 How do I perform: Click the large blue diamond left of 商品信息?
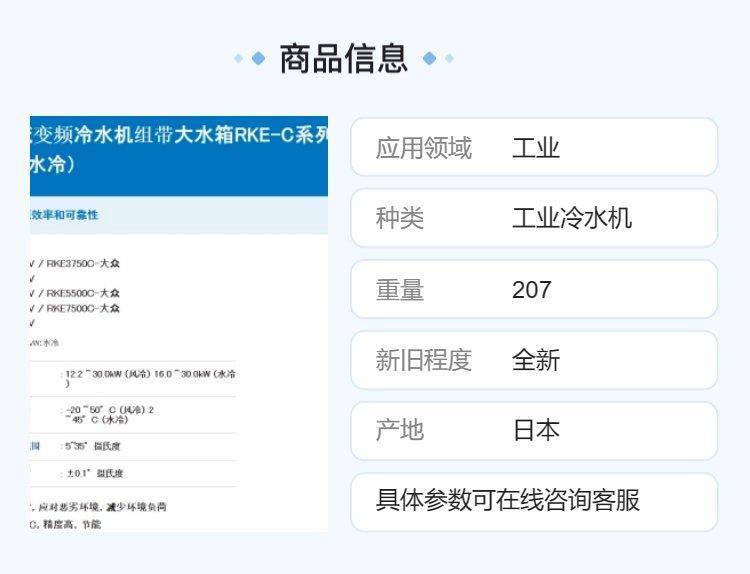[x=258, y=58]
